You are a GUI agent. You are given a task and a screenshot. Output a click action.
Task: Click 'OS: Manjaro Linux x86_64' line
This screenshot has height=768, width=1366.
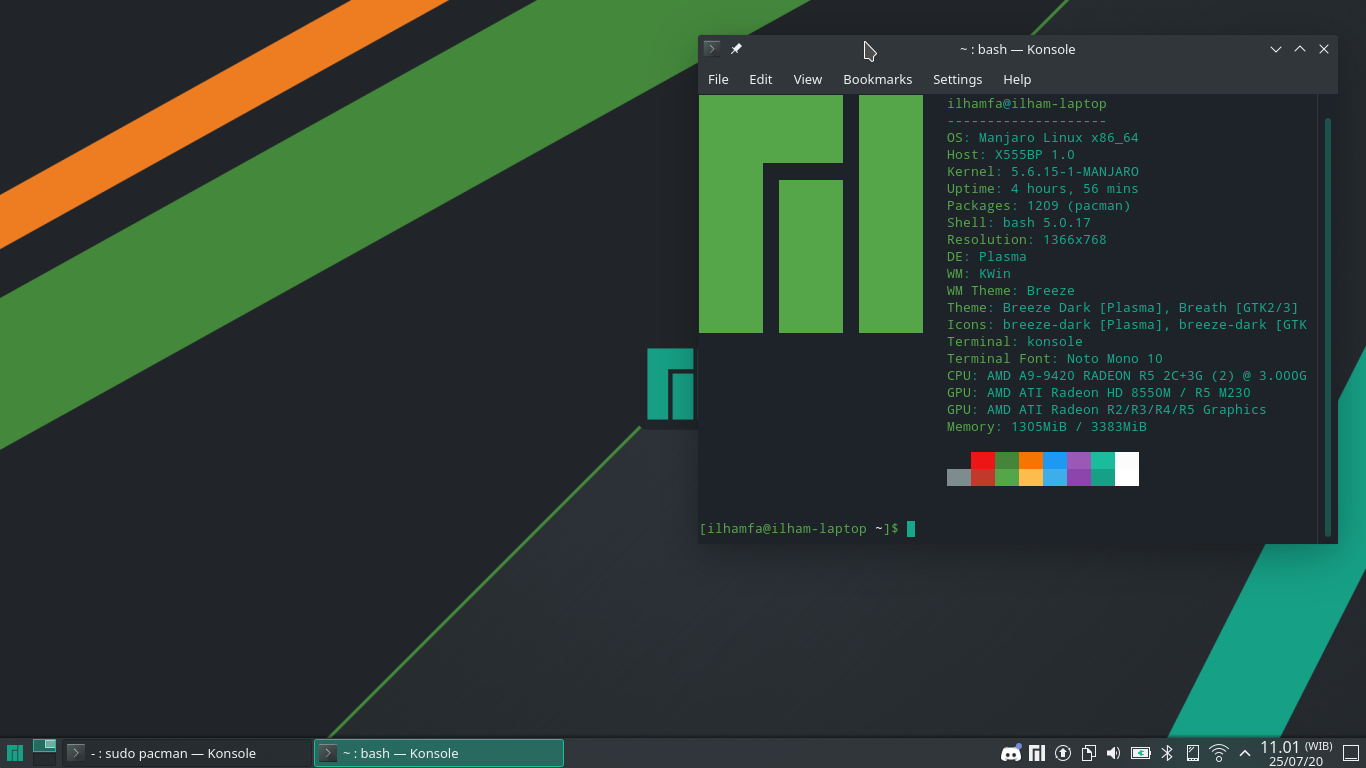point(1043,137)
